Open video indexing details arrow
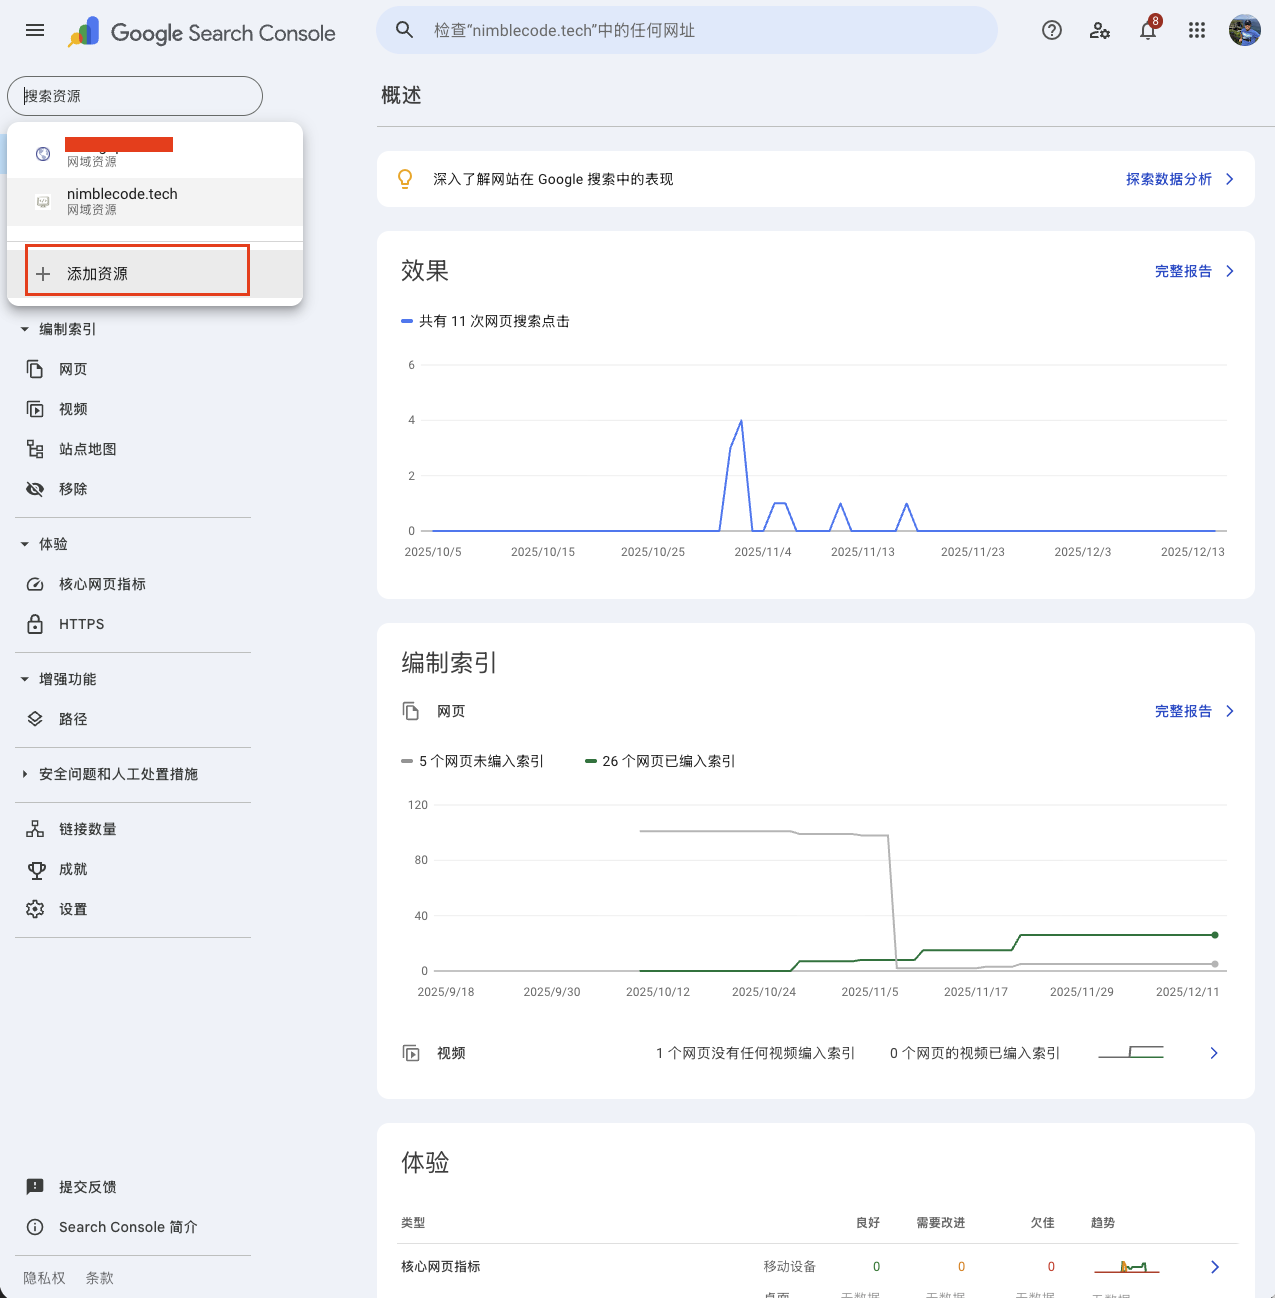The width and height of the screenshot is (1275, 1298). click(1213, 1053)
